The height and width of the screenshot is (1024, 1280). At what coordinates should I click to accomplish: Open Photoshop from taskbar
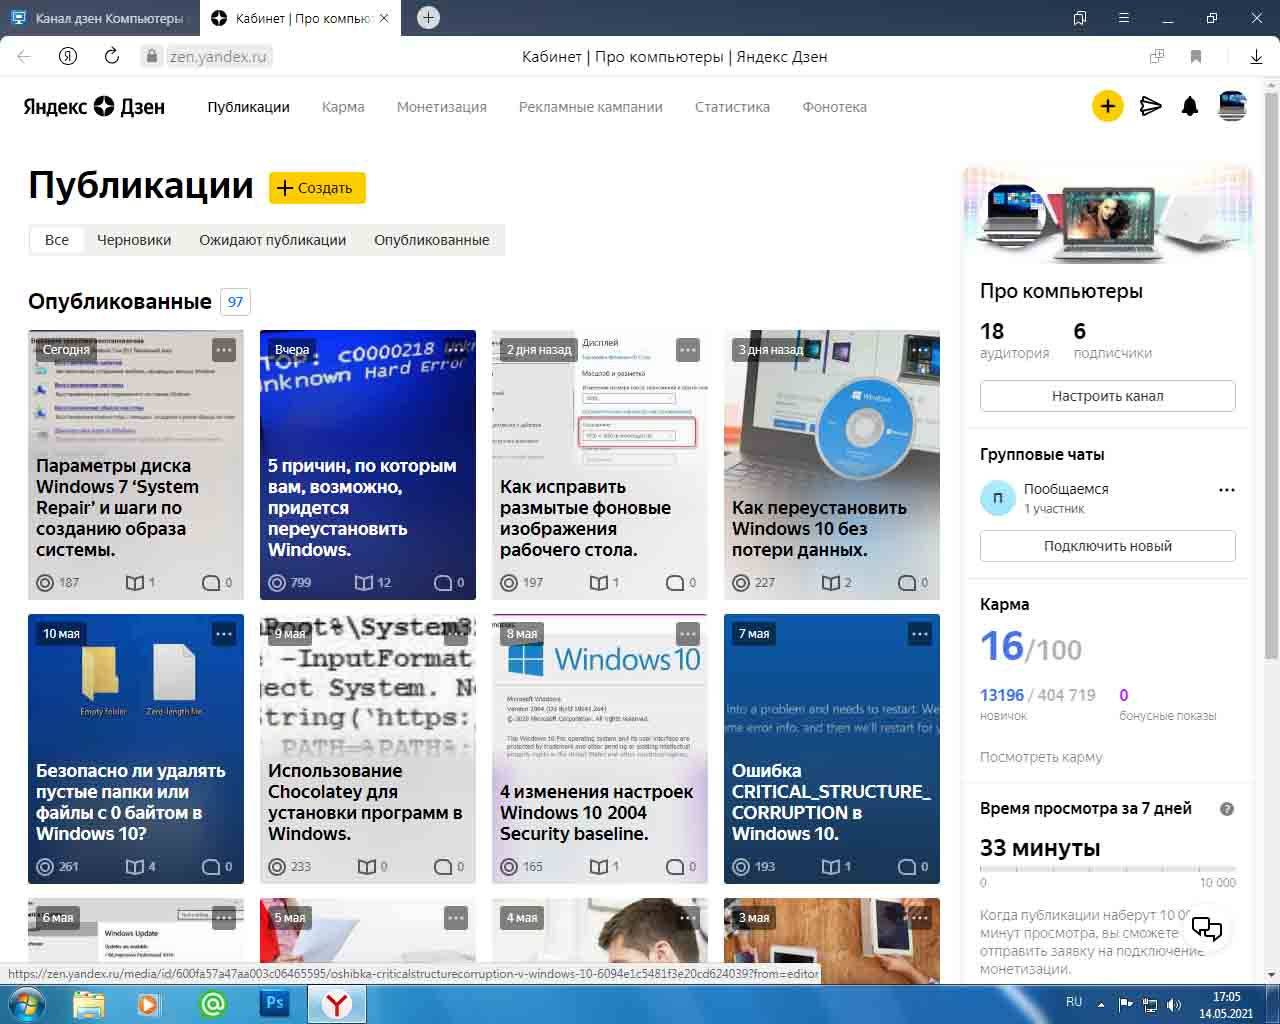274,1004
